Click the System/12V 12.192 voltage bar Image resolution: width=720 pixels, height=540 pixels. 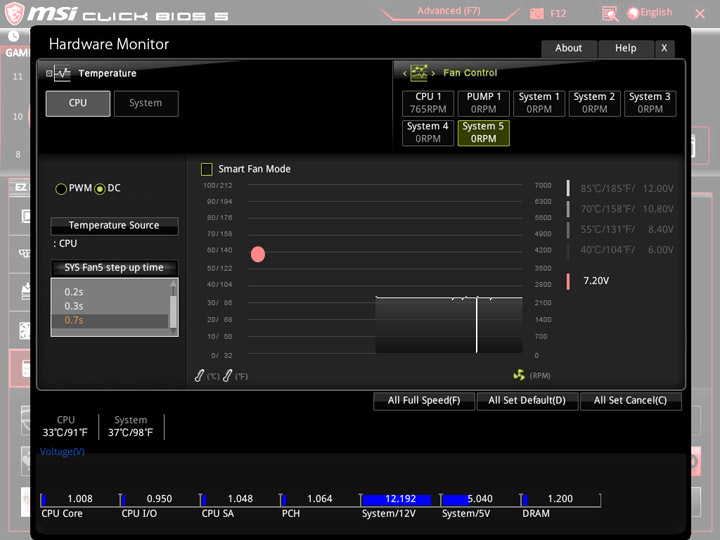click(x=400, y=500)
